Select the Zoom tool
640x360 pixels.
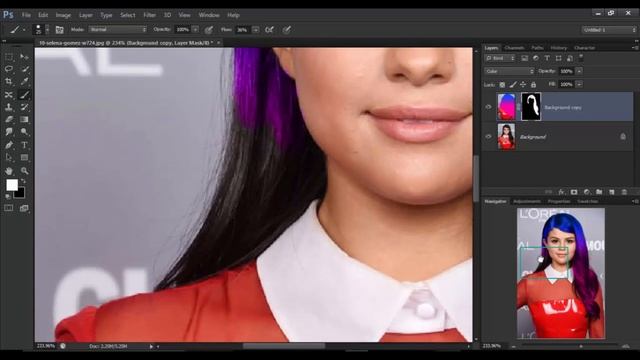pyautogui.click(x=24, y=171)
